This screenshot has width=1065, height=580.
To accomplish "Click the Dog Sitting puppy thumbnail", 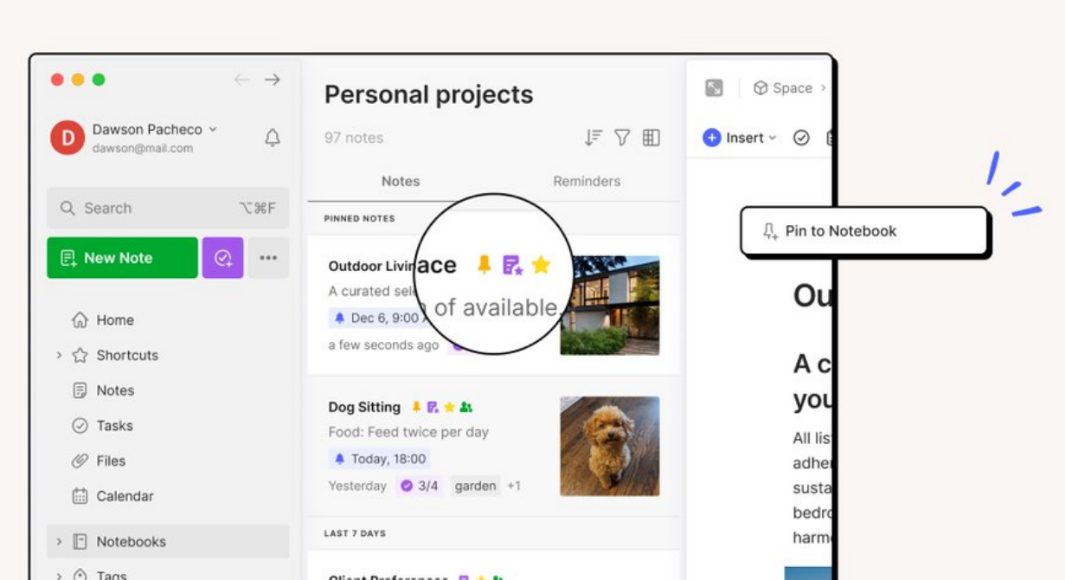I will pos(610,446).
